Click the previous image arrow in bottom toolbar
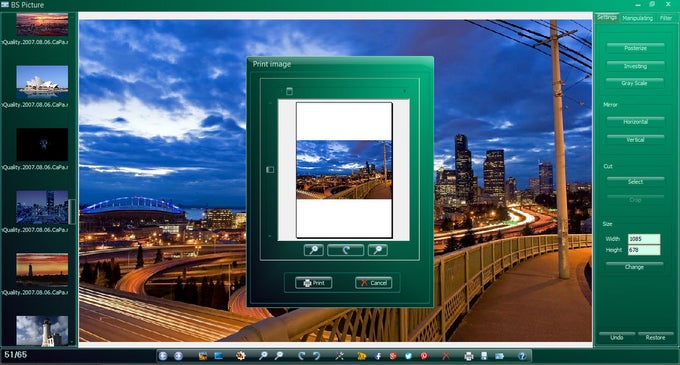The image size is (680, 365). (163, 356)
